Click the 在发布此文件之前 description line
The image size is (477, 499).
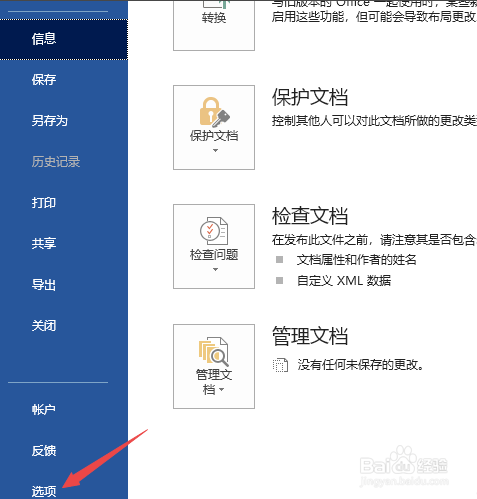pyautogui.click(x=374, y=240)
